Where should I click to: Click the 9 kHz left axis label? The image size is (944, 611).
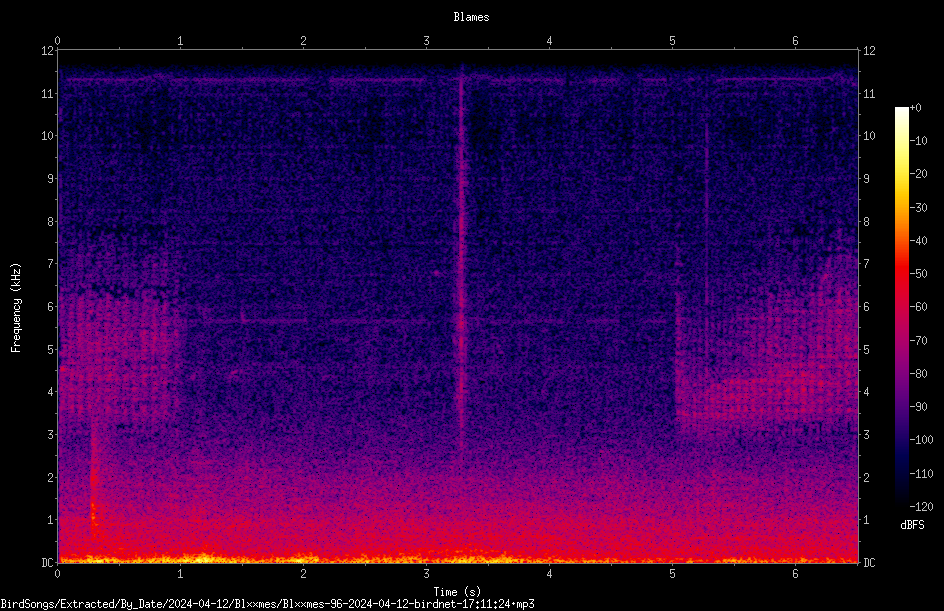tap(51, 179)
